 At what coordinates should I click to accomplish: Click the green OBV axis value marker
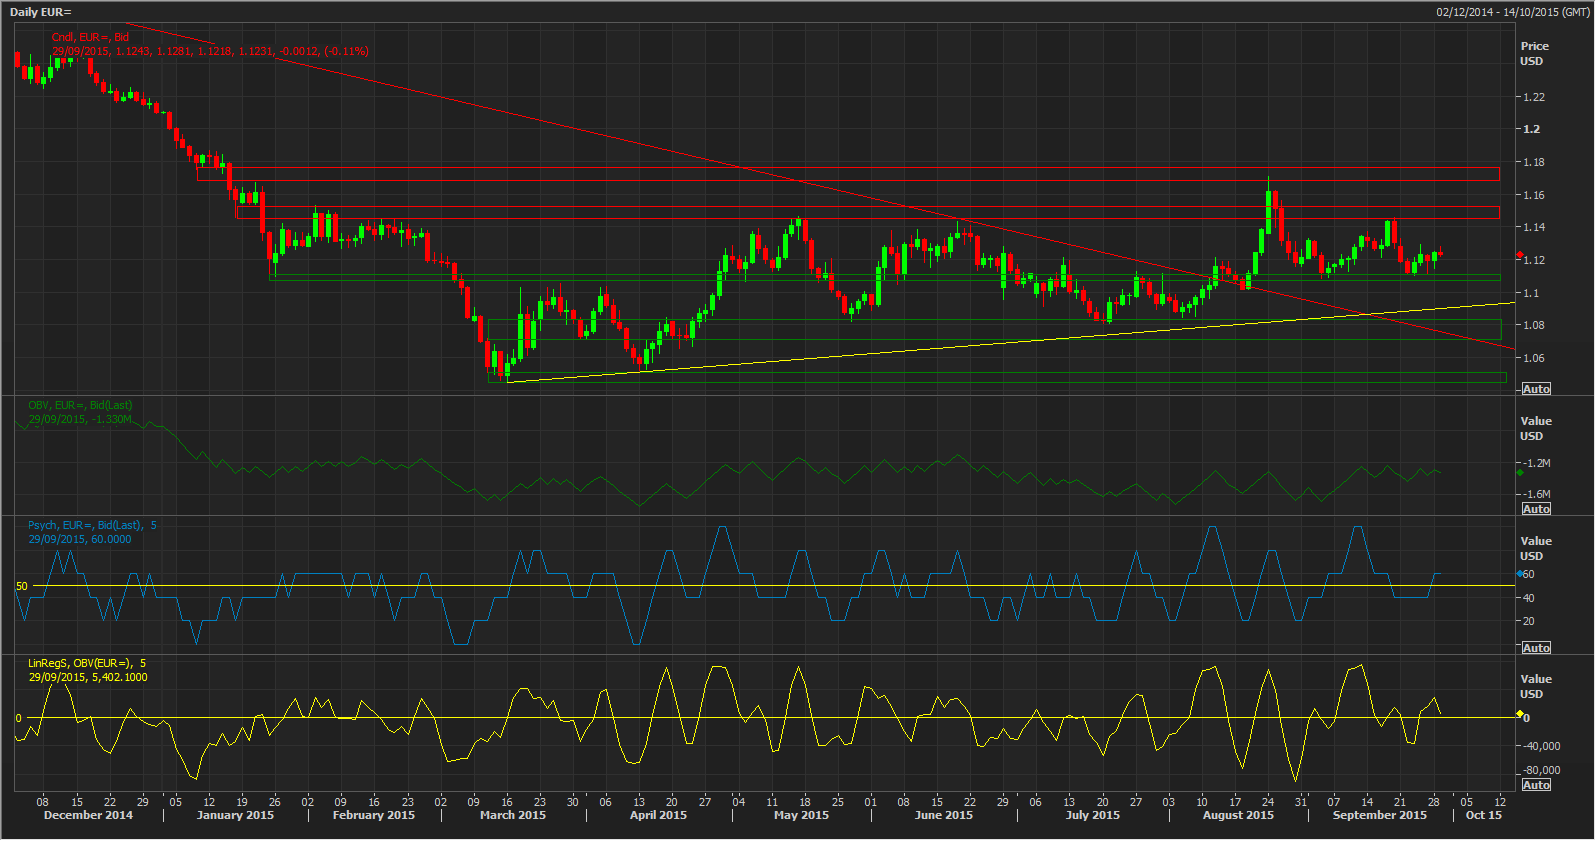tap(1520, 471)
